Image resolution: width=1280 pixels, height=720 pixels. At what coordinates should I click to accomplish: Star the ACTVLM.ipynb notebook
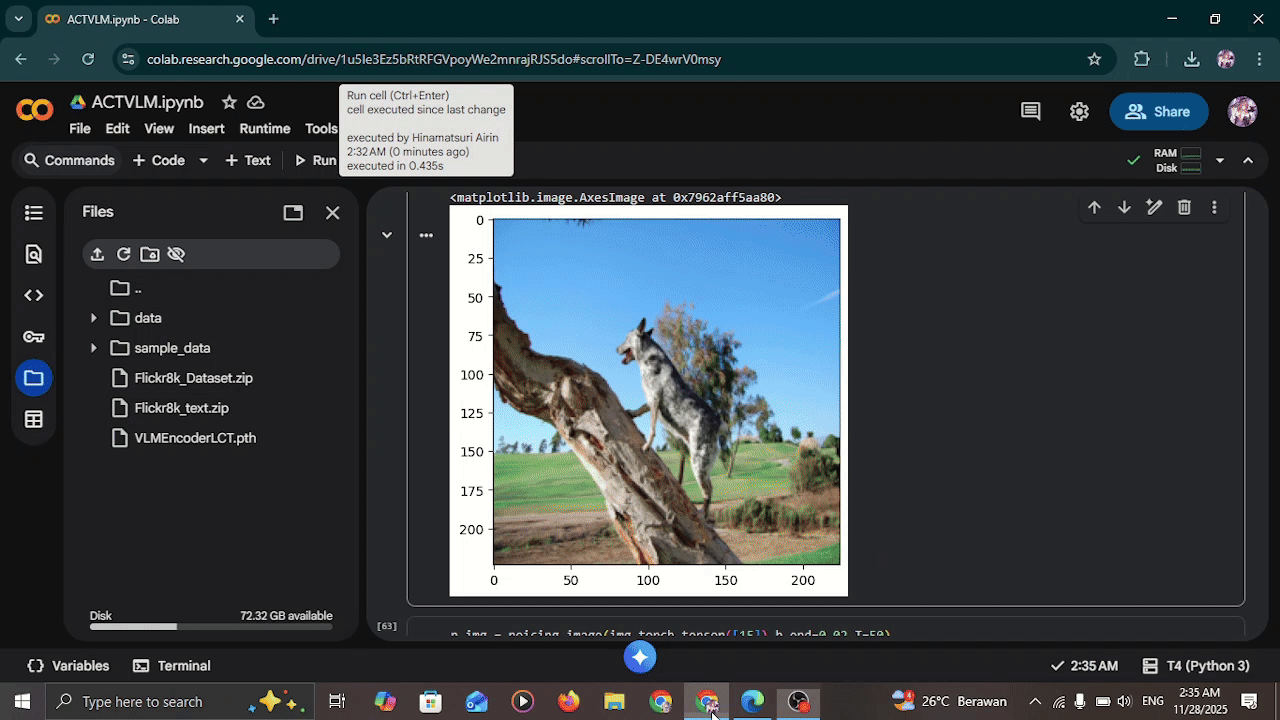[x=229, y=102]
